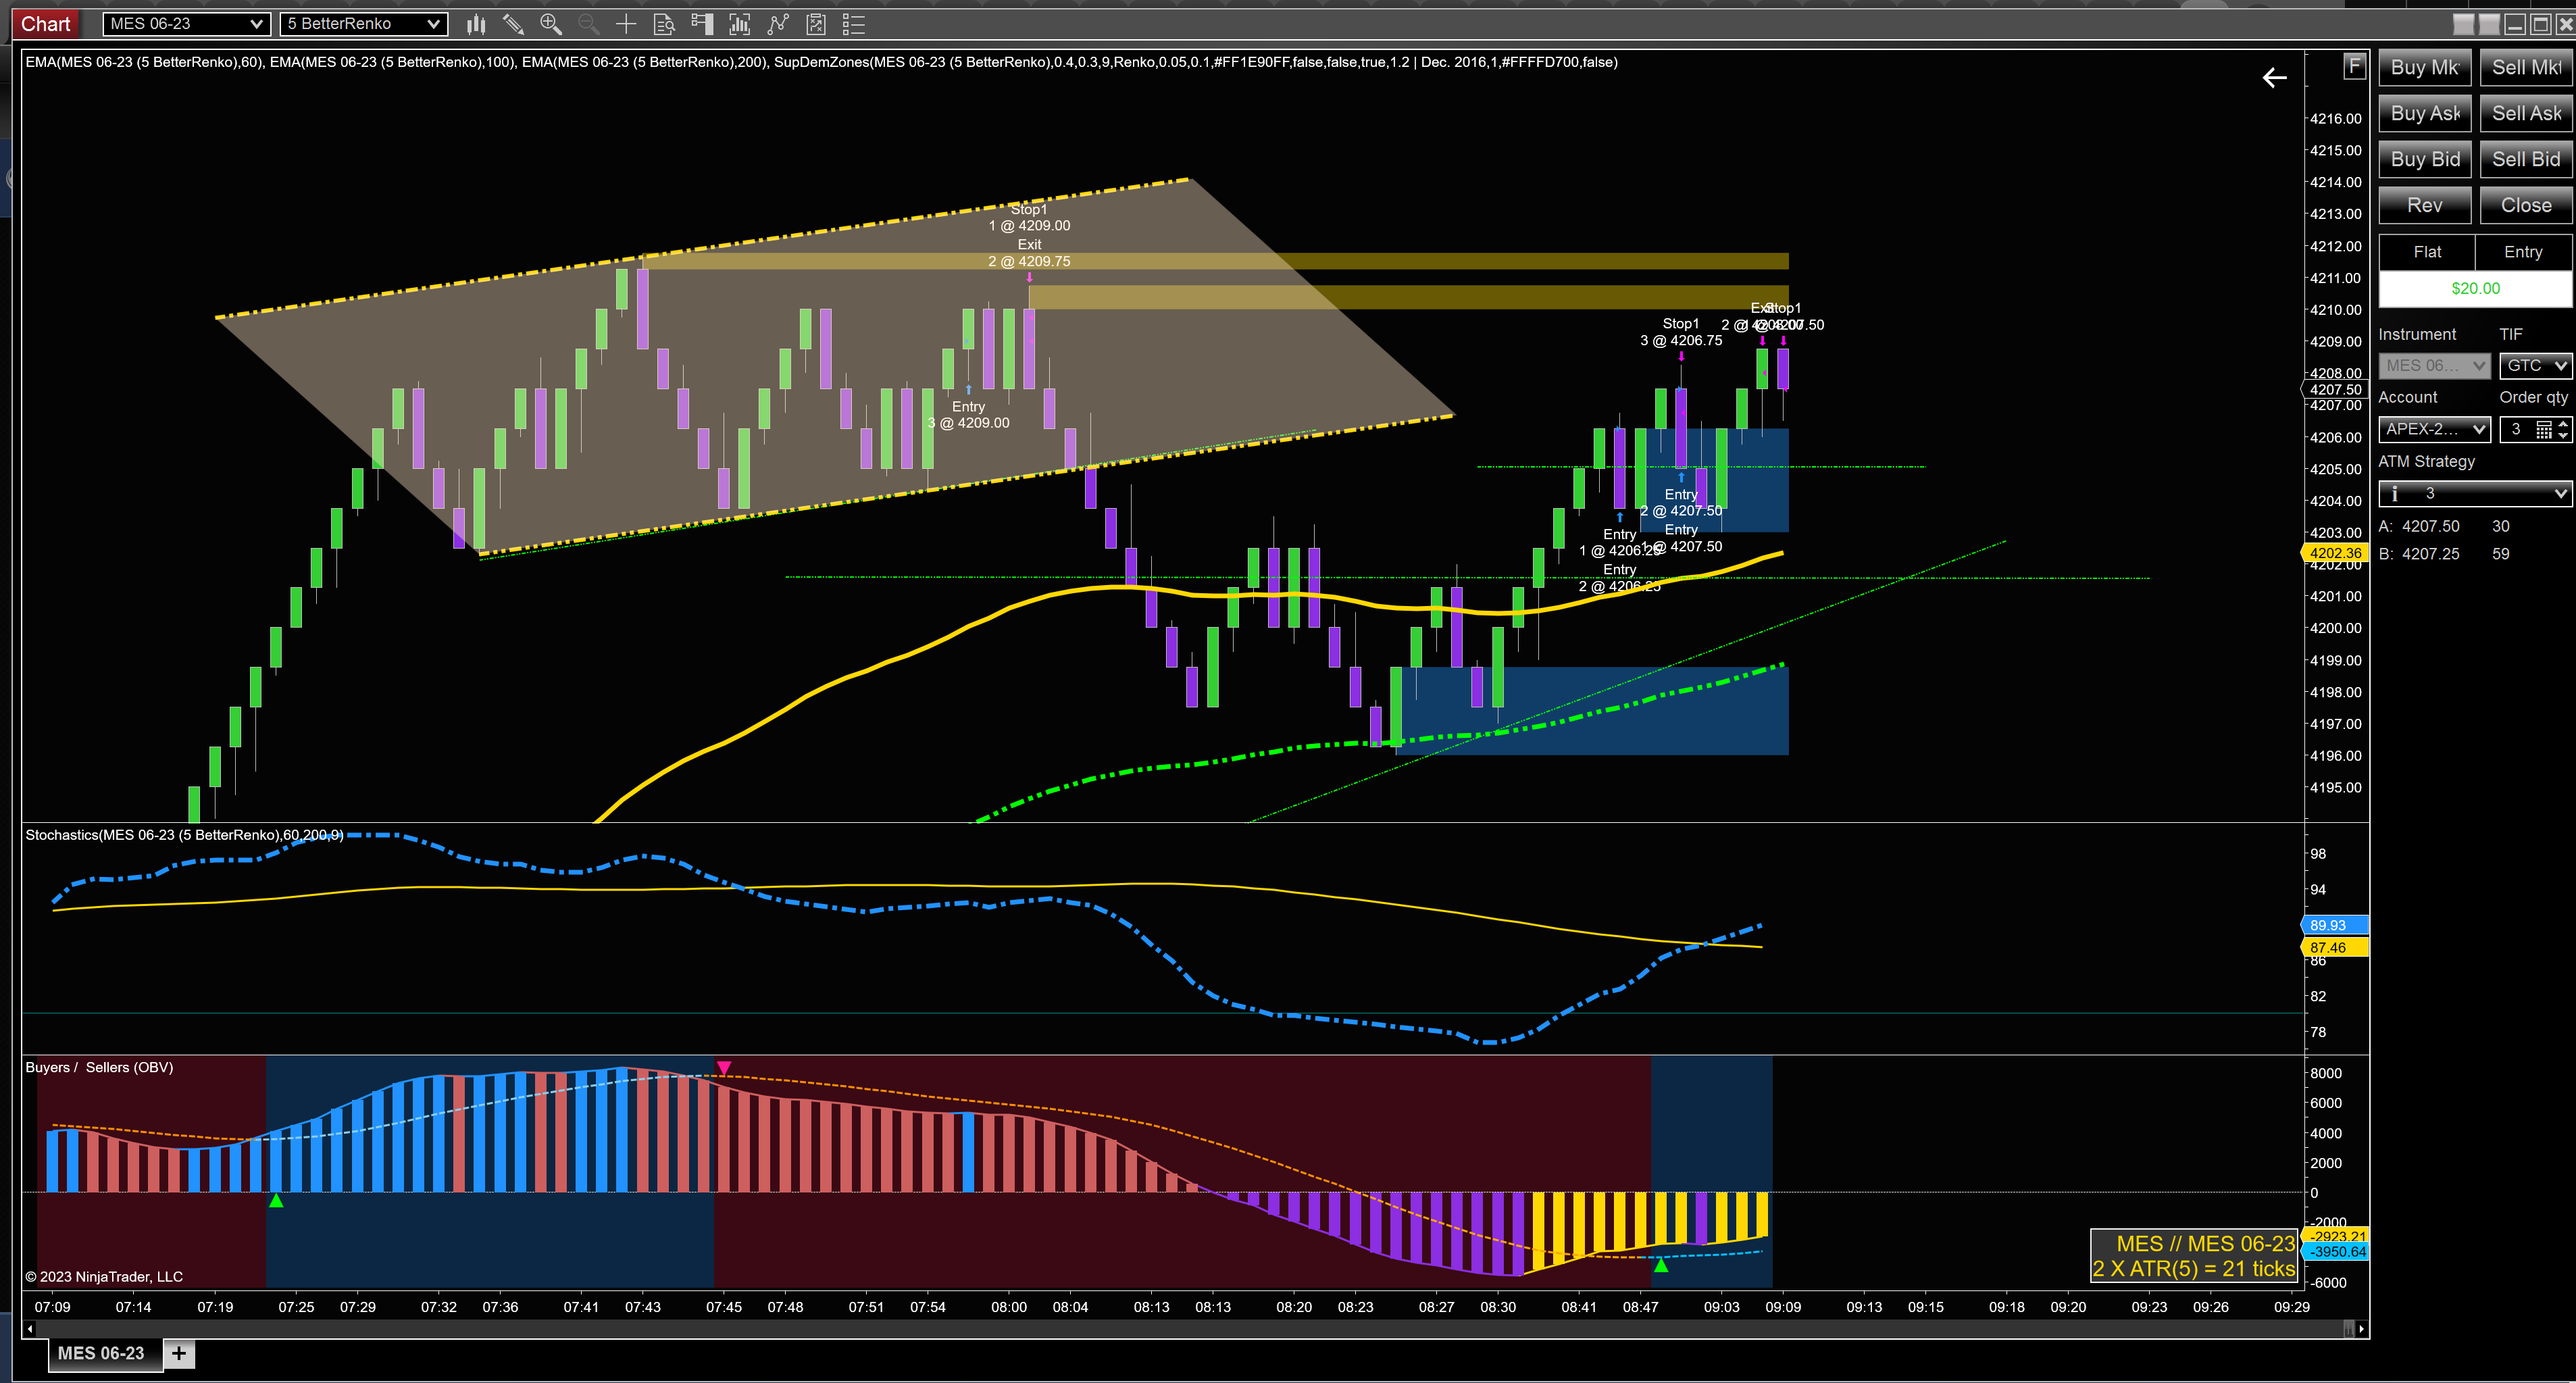Click the Stop1 3 @ 4206.75 annotation
Image resolution: width=2576 pixels, height=1383 pixels.
tap(1681, 332)
